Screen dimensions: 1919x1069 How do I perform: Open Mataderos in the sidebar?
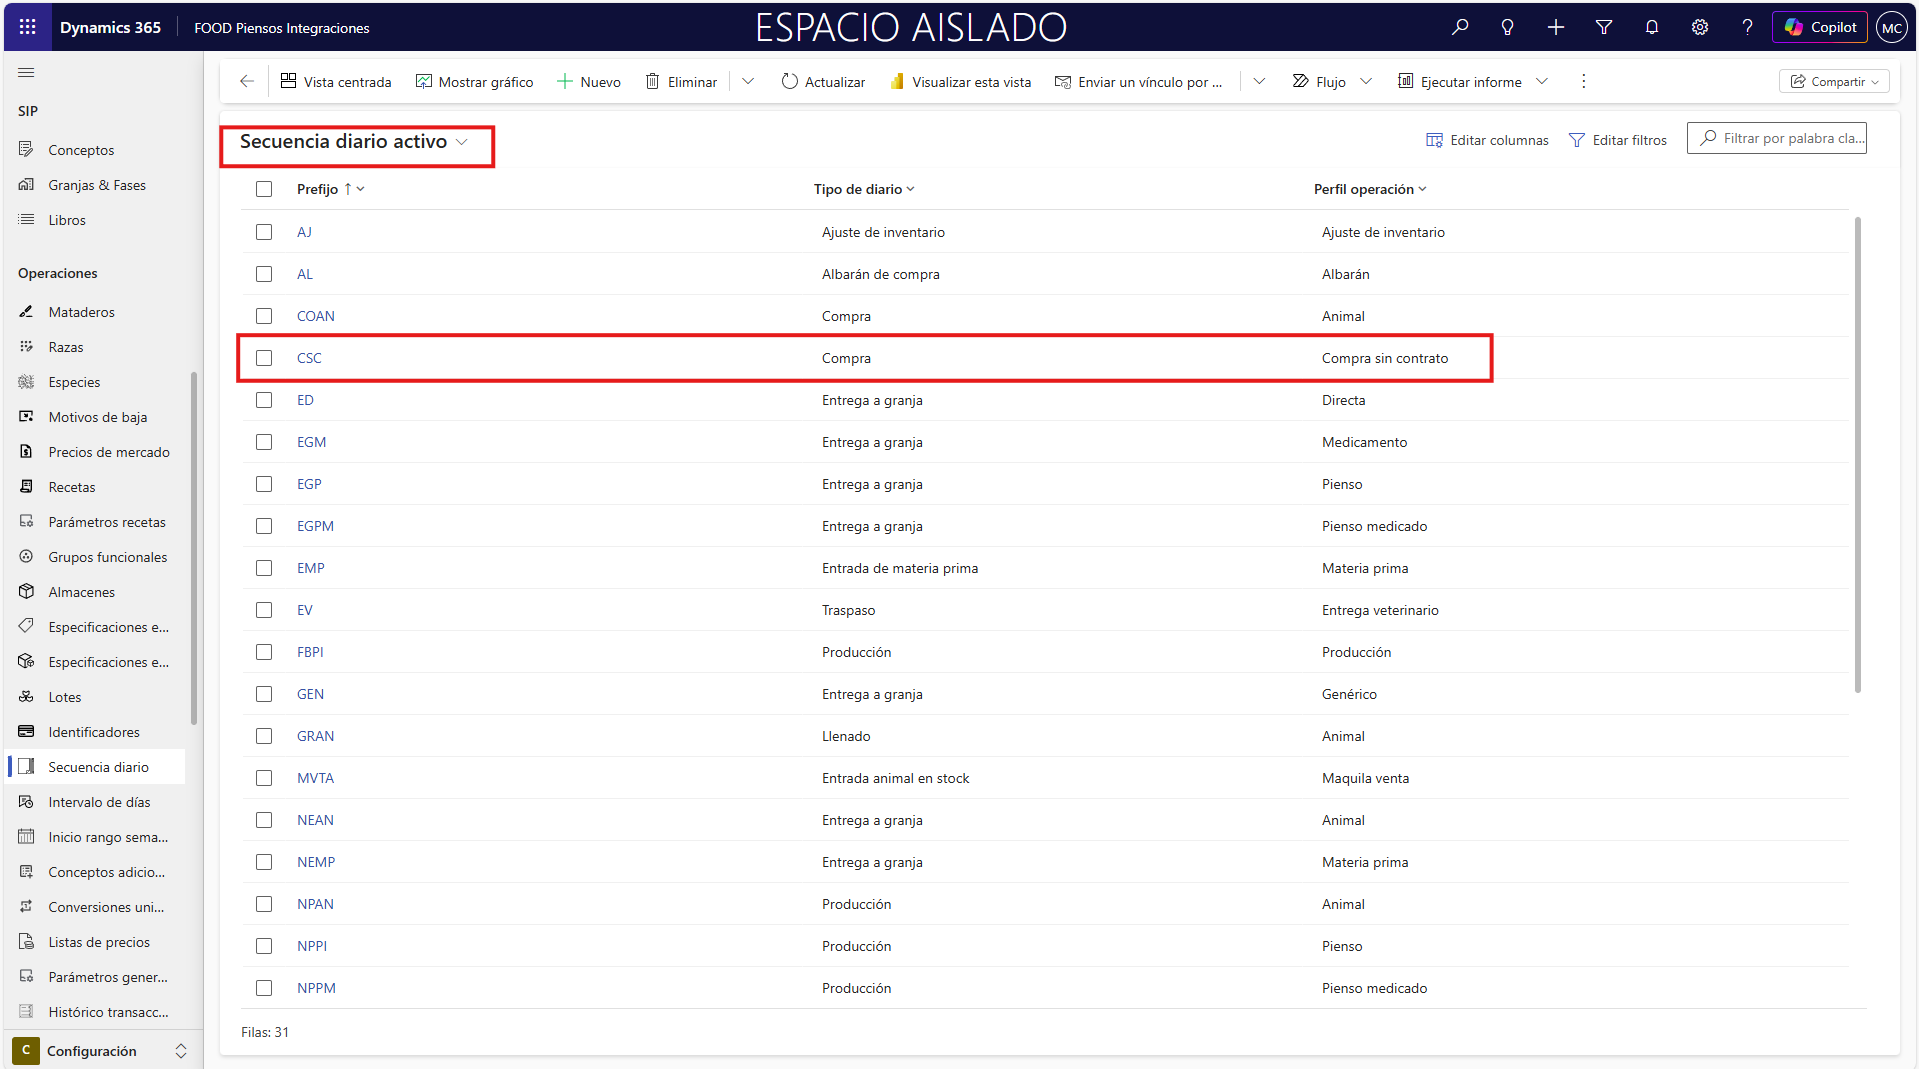point(81,312)
